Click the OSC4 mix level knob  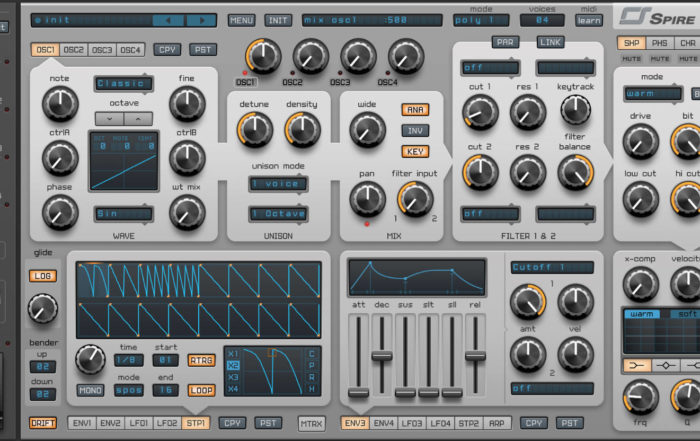click(x=406, y=57)
